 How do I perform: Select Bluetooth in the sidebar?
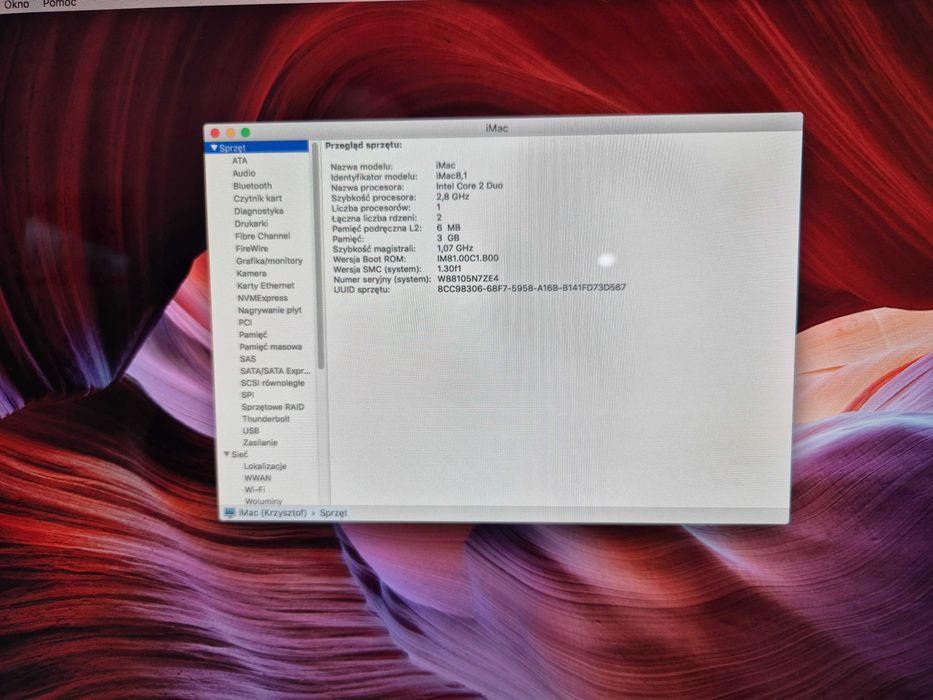pos(252,186)
